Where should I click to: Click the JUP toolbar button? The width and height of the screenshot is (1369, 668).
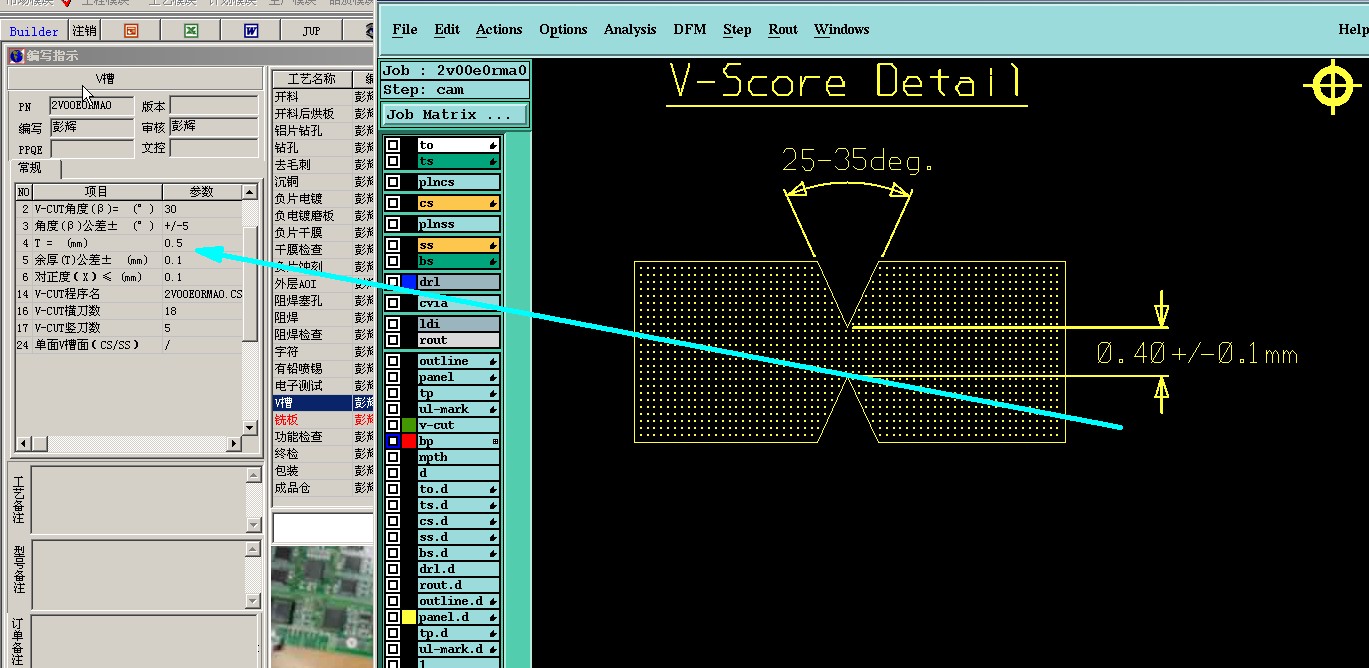pyautogui.click(x=311, y=31)
